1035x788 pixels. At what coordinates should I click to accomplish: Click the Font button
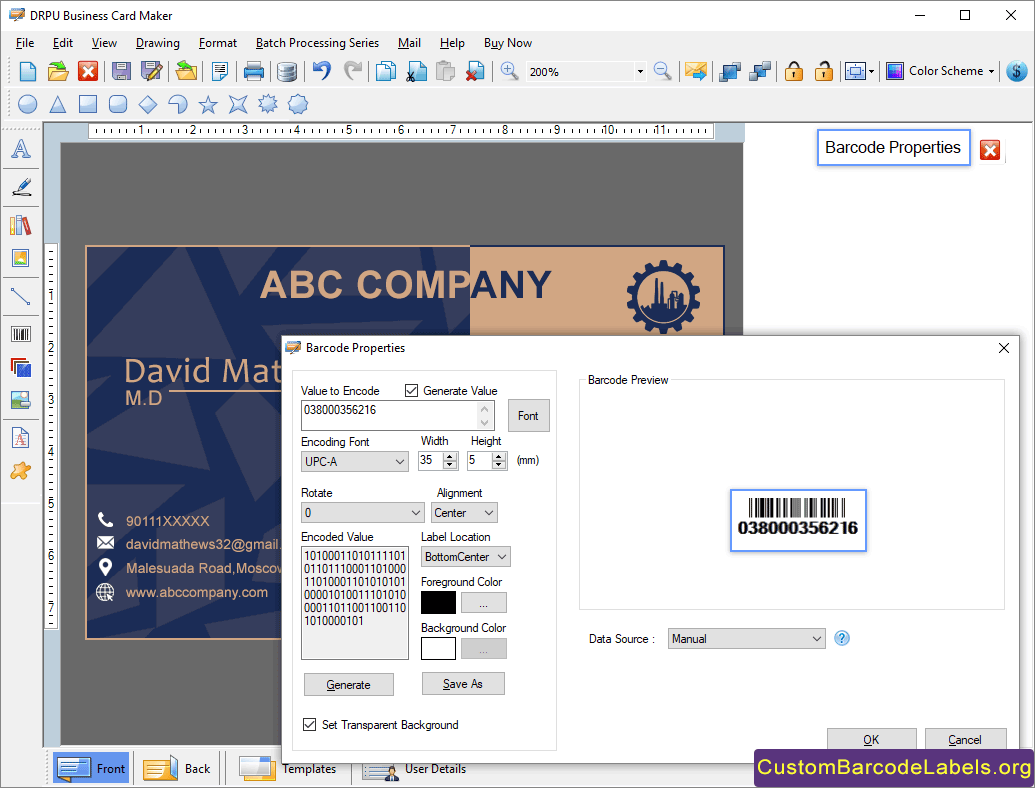pos(528,416)
